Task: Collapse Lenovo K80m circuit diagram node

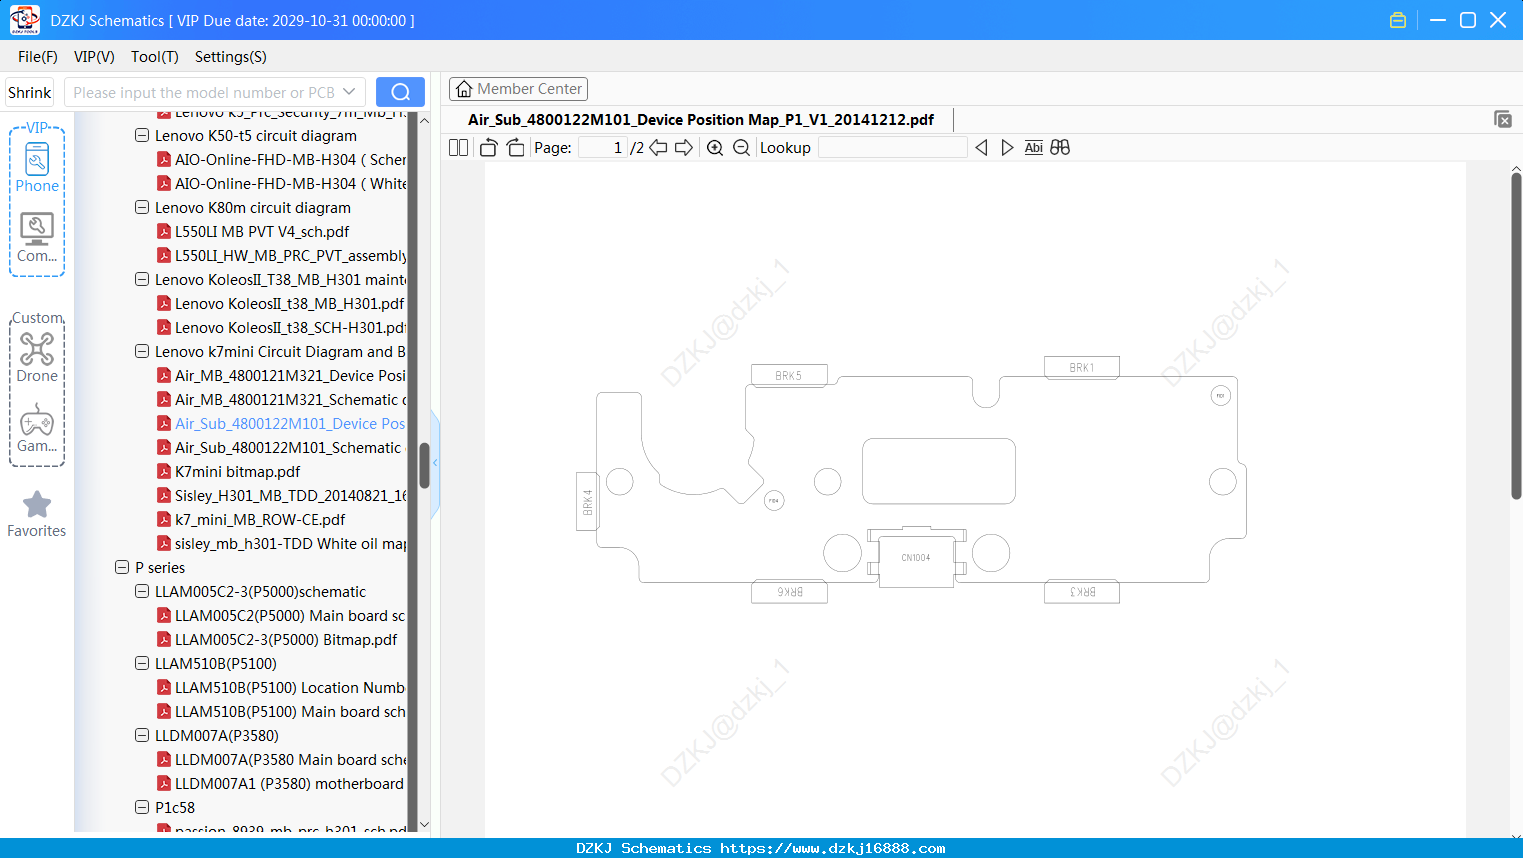Action: [142, 207]
